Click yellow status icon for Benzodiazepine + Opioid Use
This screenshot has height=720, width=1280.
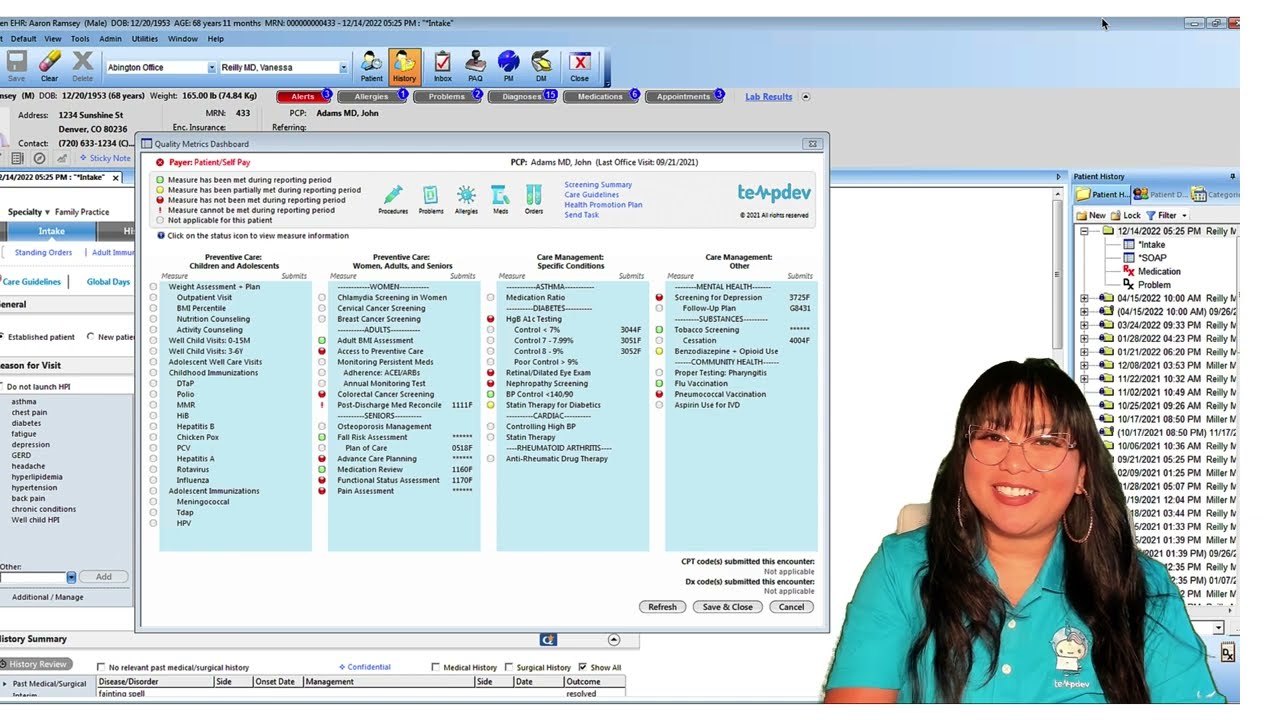coord(659,352)
